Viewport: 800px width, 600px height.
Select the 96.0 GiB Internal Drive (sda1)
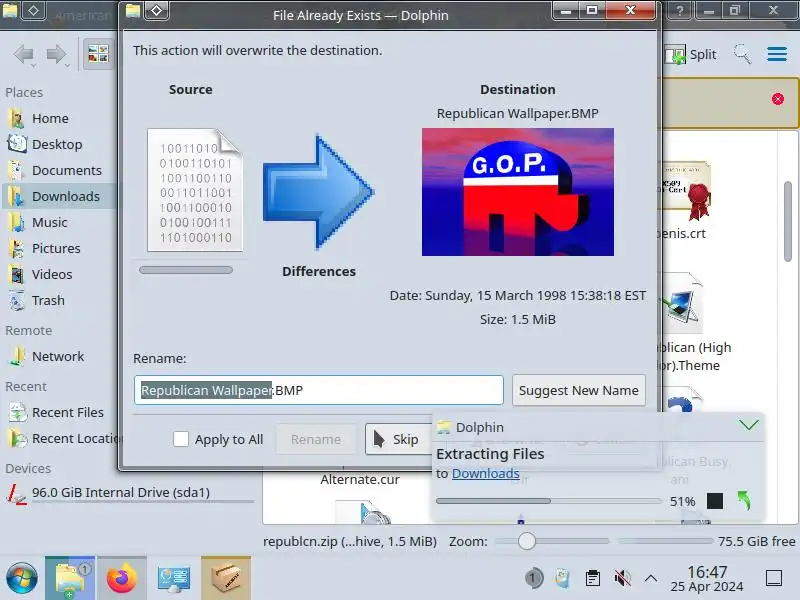[120, 493]
